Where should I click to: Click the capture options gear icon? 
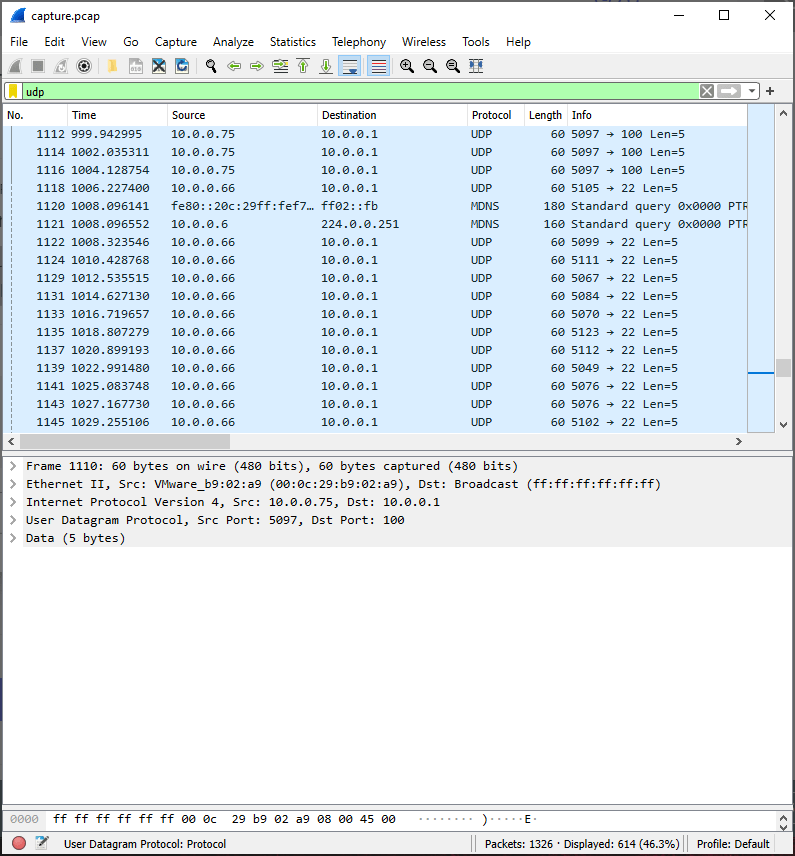[x=84, y=66]
